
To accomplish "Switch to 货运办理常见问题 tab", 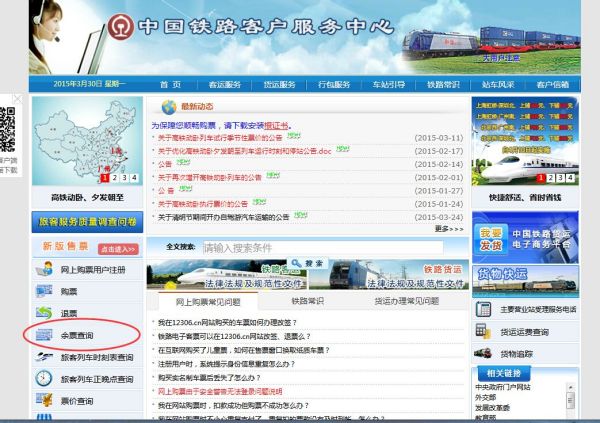I will pos(406,301).
